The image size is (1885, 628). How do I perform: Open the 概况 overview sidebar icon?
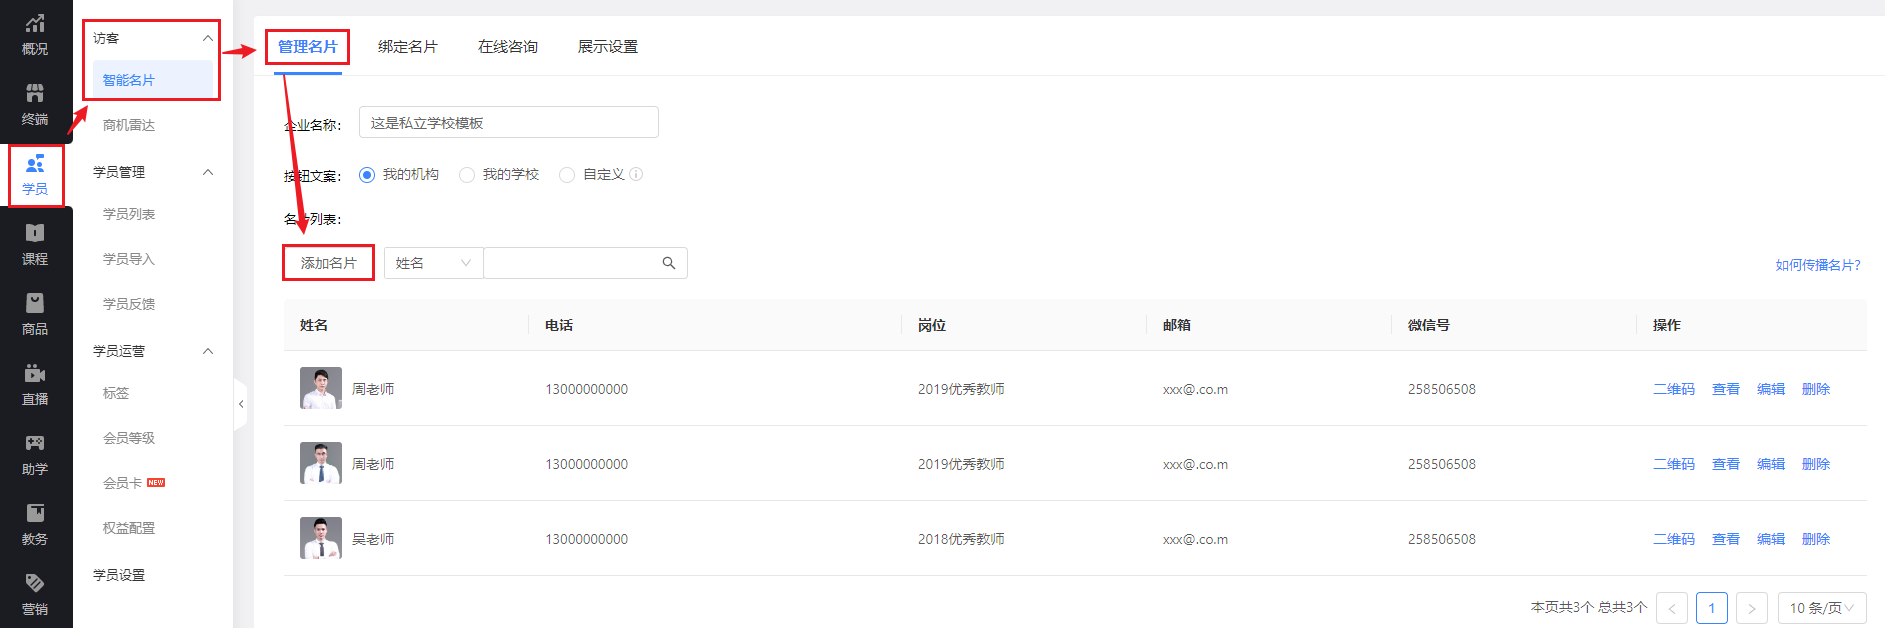point(35,35)
